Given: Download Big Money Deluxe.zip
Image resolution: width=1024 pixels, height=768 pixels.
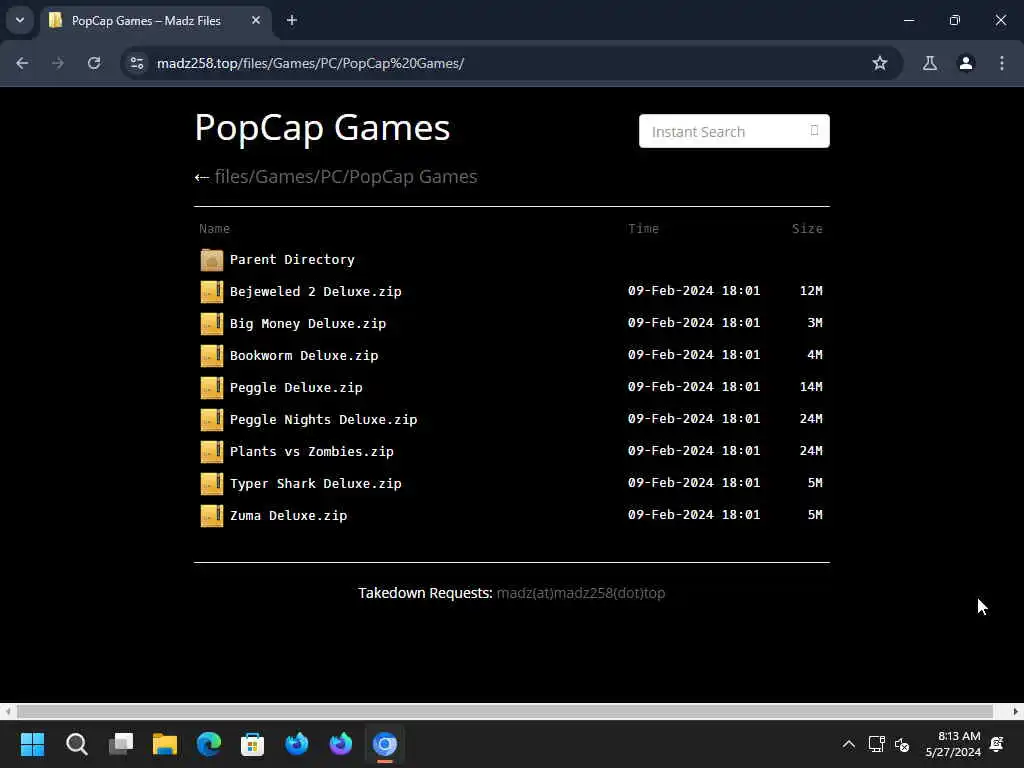Looking at the screenshot, I should pyautogui.click(x=308, y=323).
